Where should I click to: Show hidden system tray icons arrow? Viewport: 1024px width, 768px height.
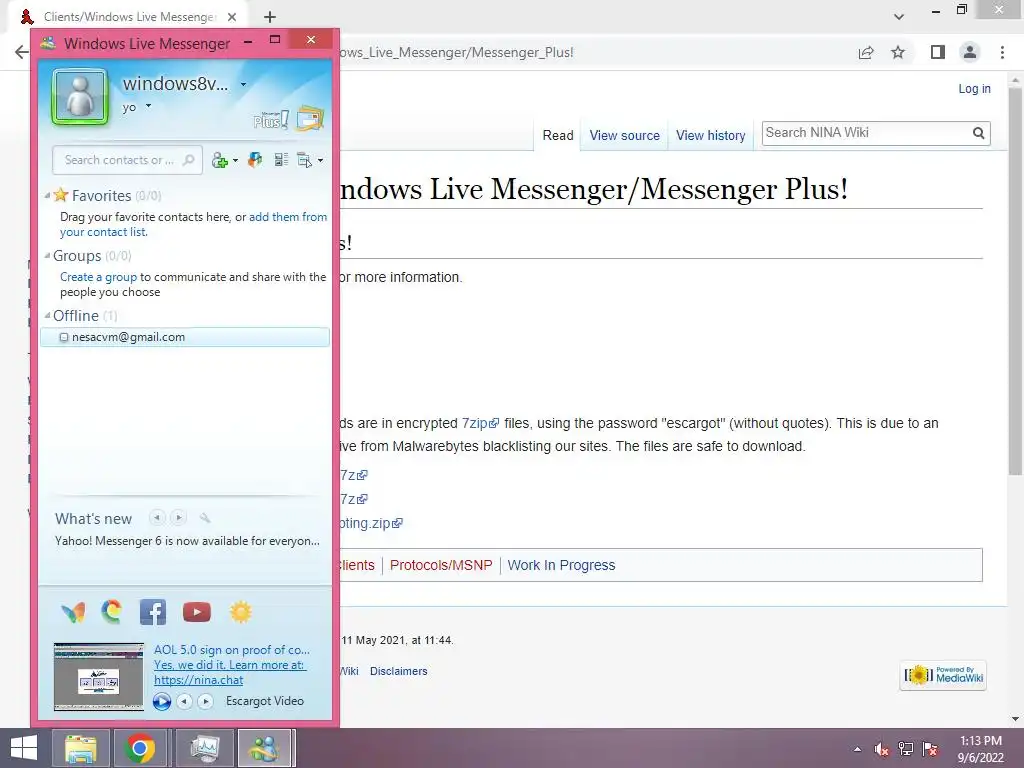click(x=857, y=749)
